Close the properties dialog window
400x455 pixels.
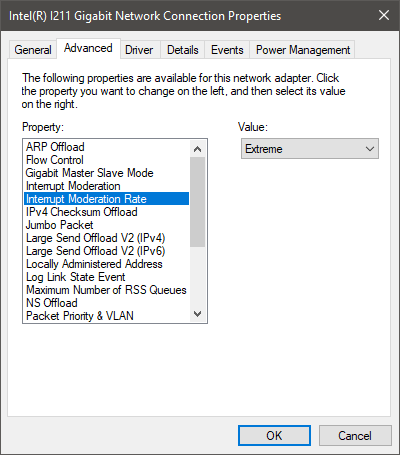point(384,15)
